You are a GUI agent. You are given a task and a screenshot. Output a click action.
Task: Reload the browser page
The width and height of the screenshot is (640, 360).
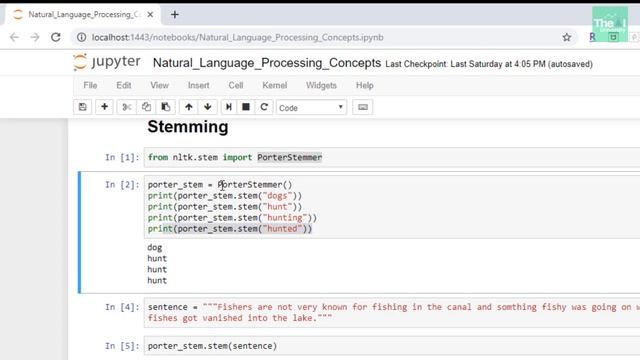pos(56,38)
